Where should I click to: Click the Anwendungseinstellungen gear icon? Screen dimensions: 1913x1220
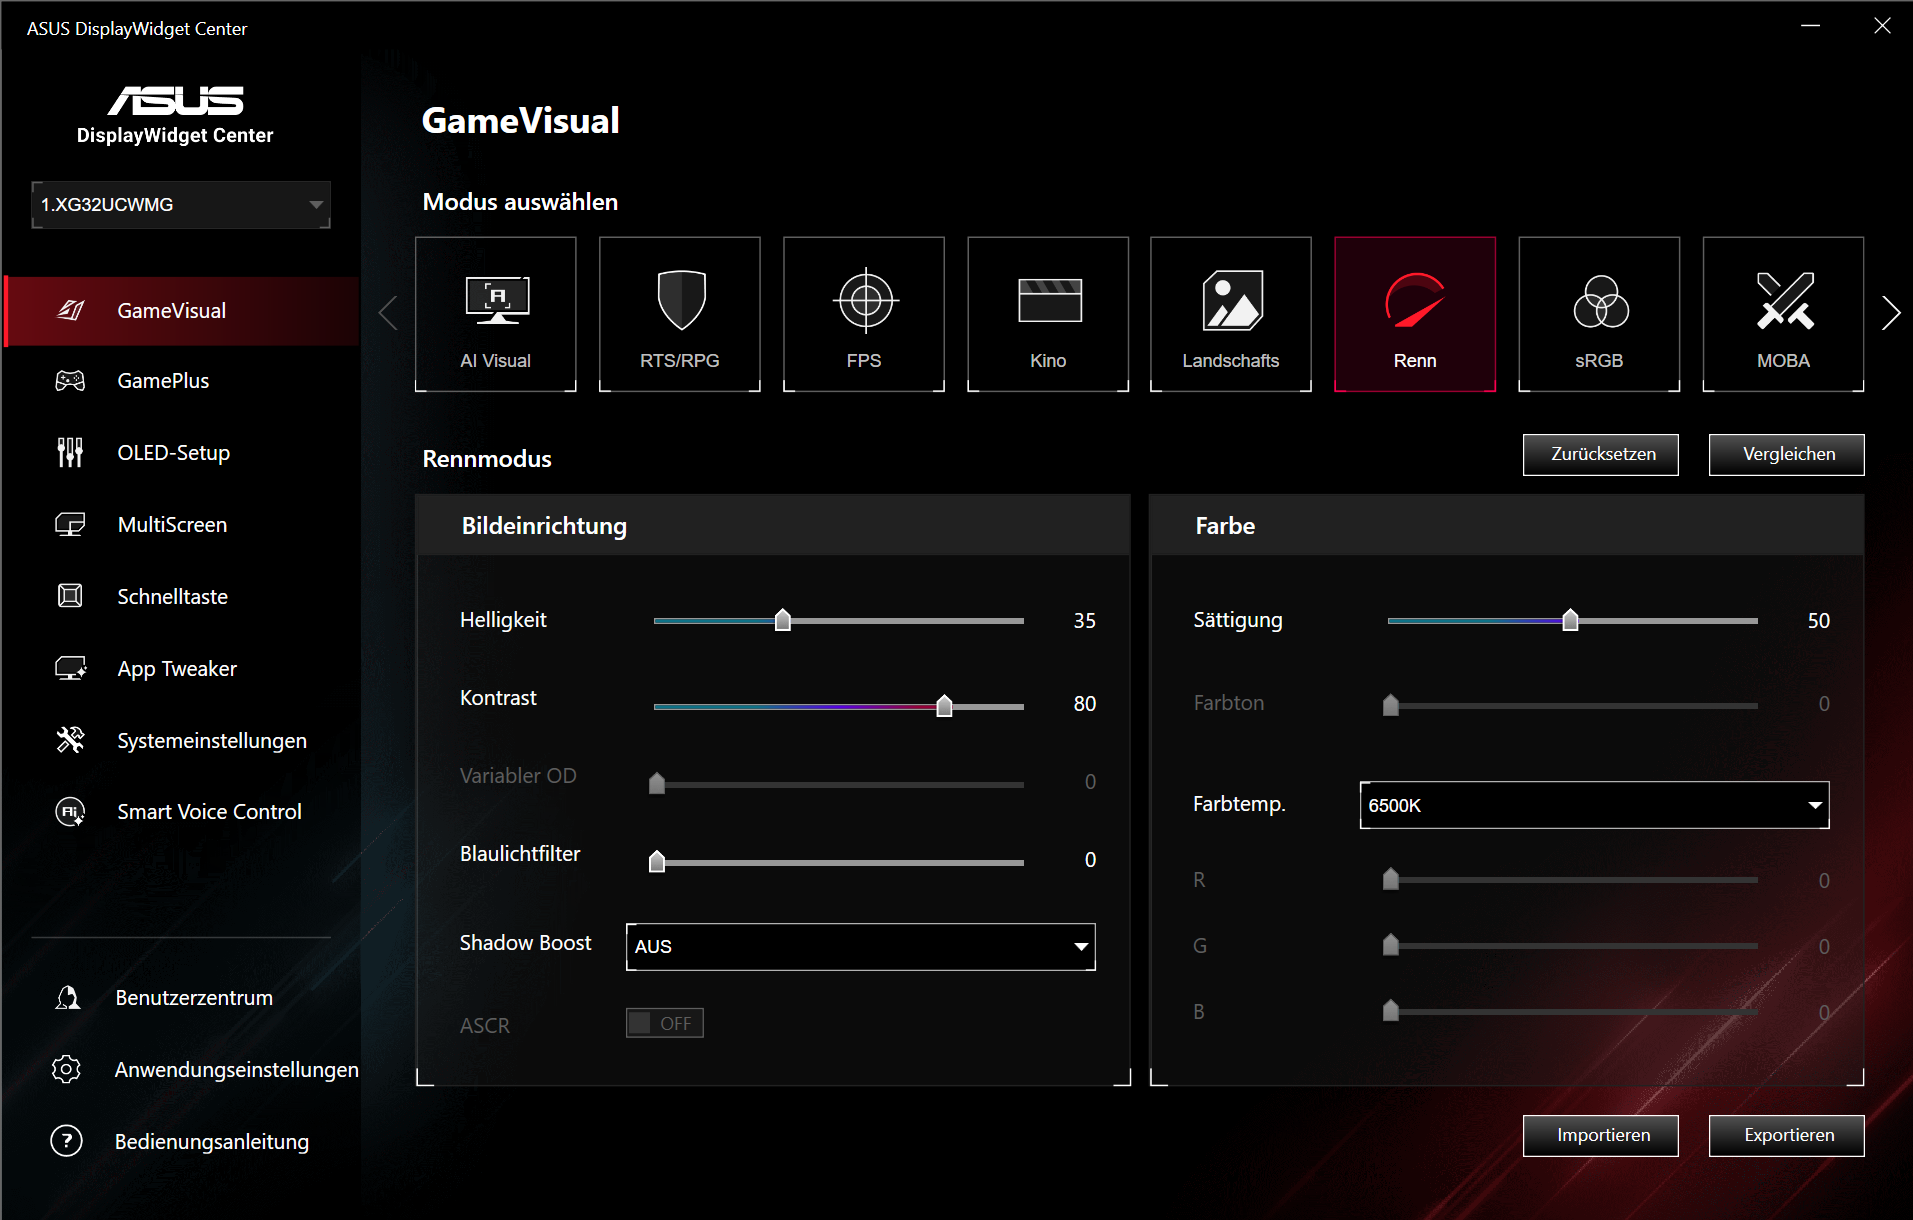point(66,1069)
